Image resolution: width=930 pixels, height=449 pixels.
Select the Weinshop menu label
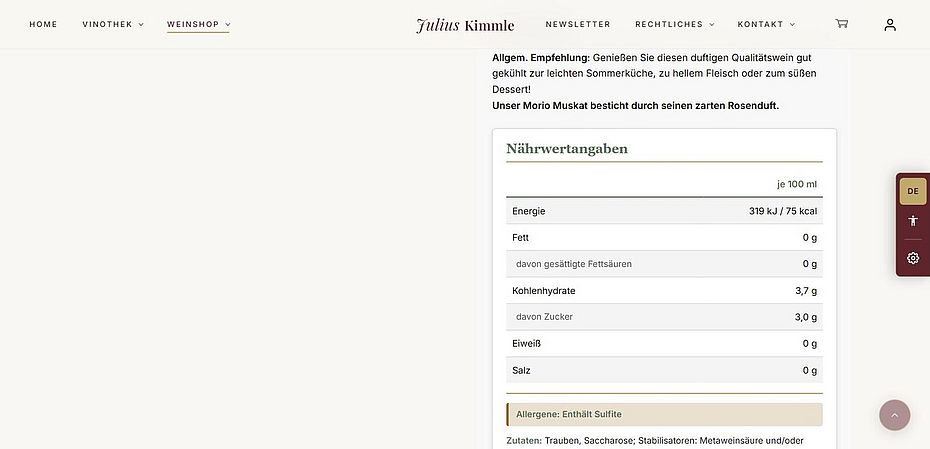click(x=193, y=24)
